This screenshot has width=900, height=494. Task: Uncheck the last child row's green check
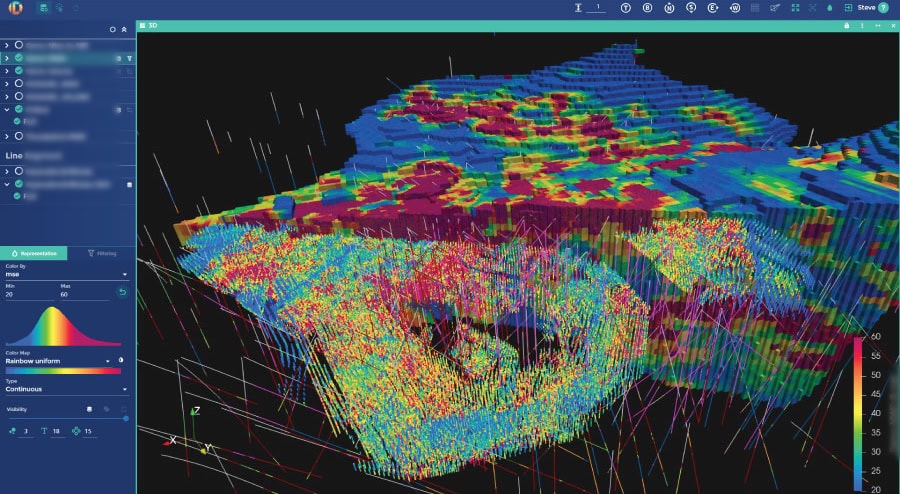coord(17,196)
